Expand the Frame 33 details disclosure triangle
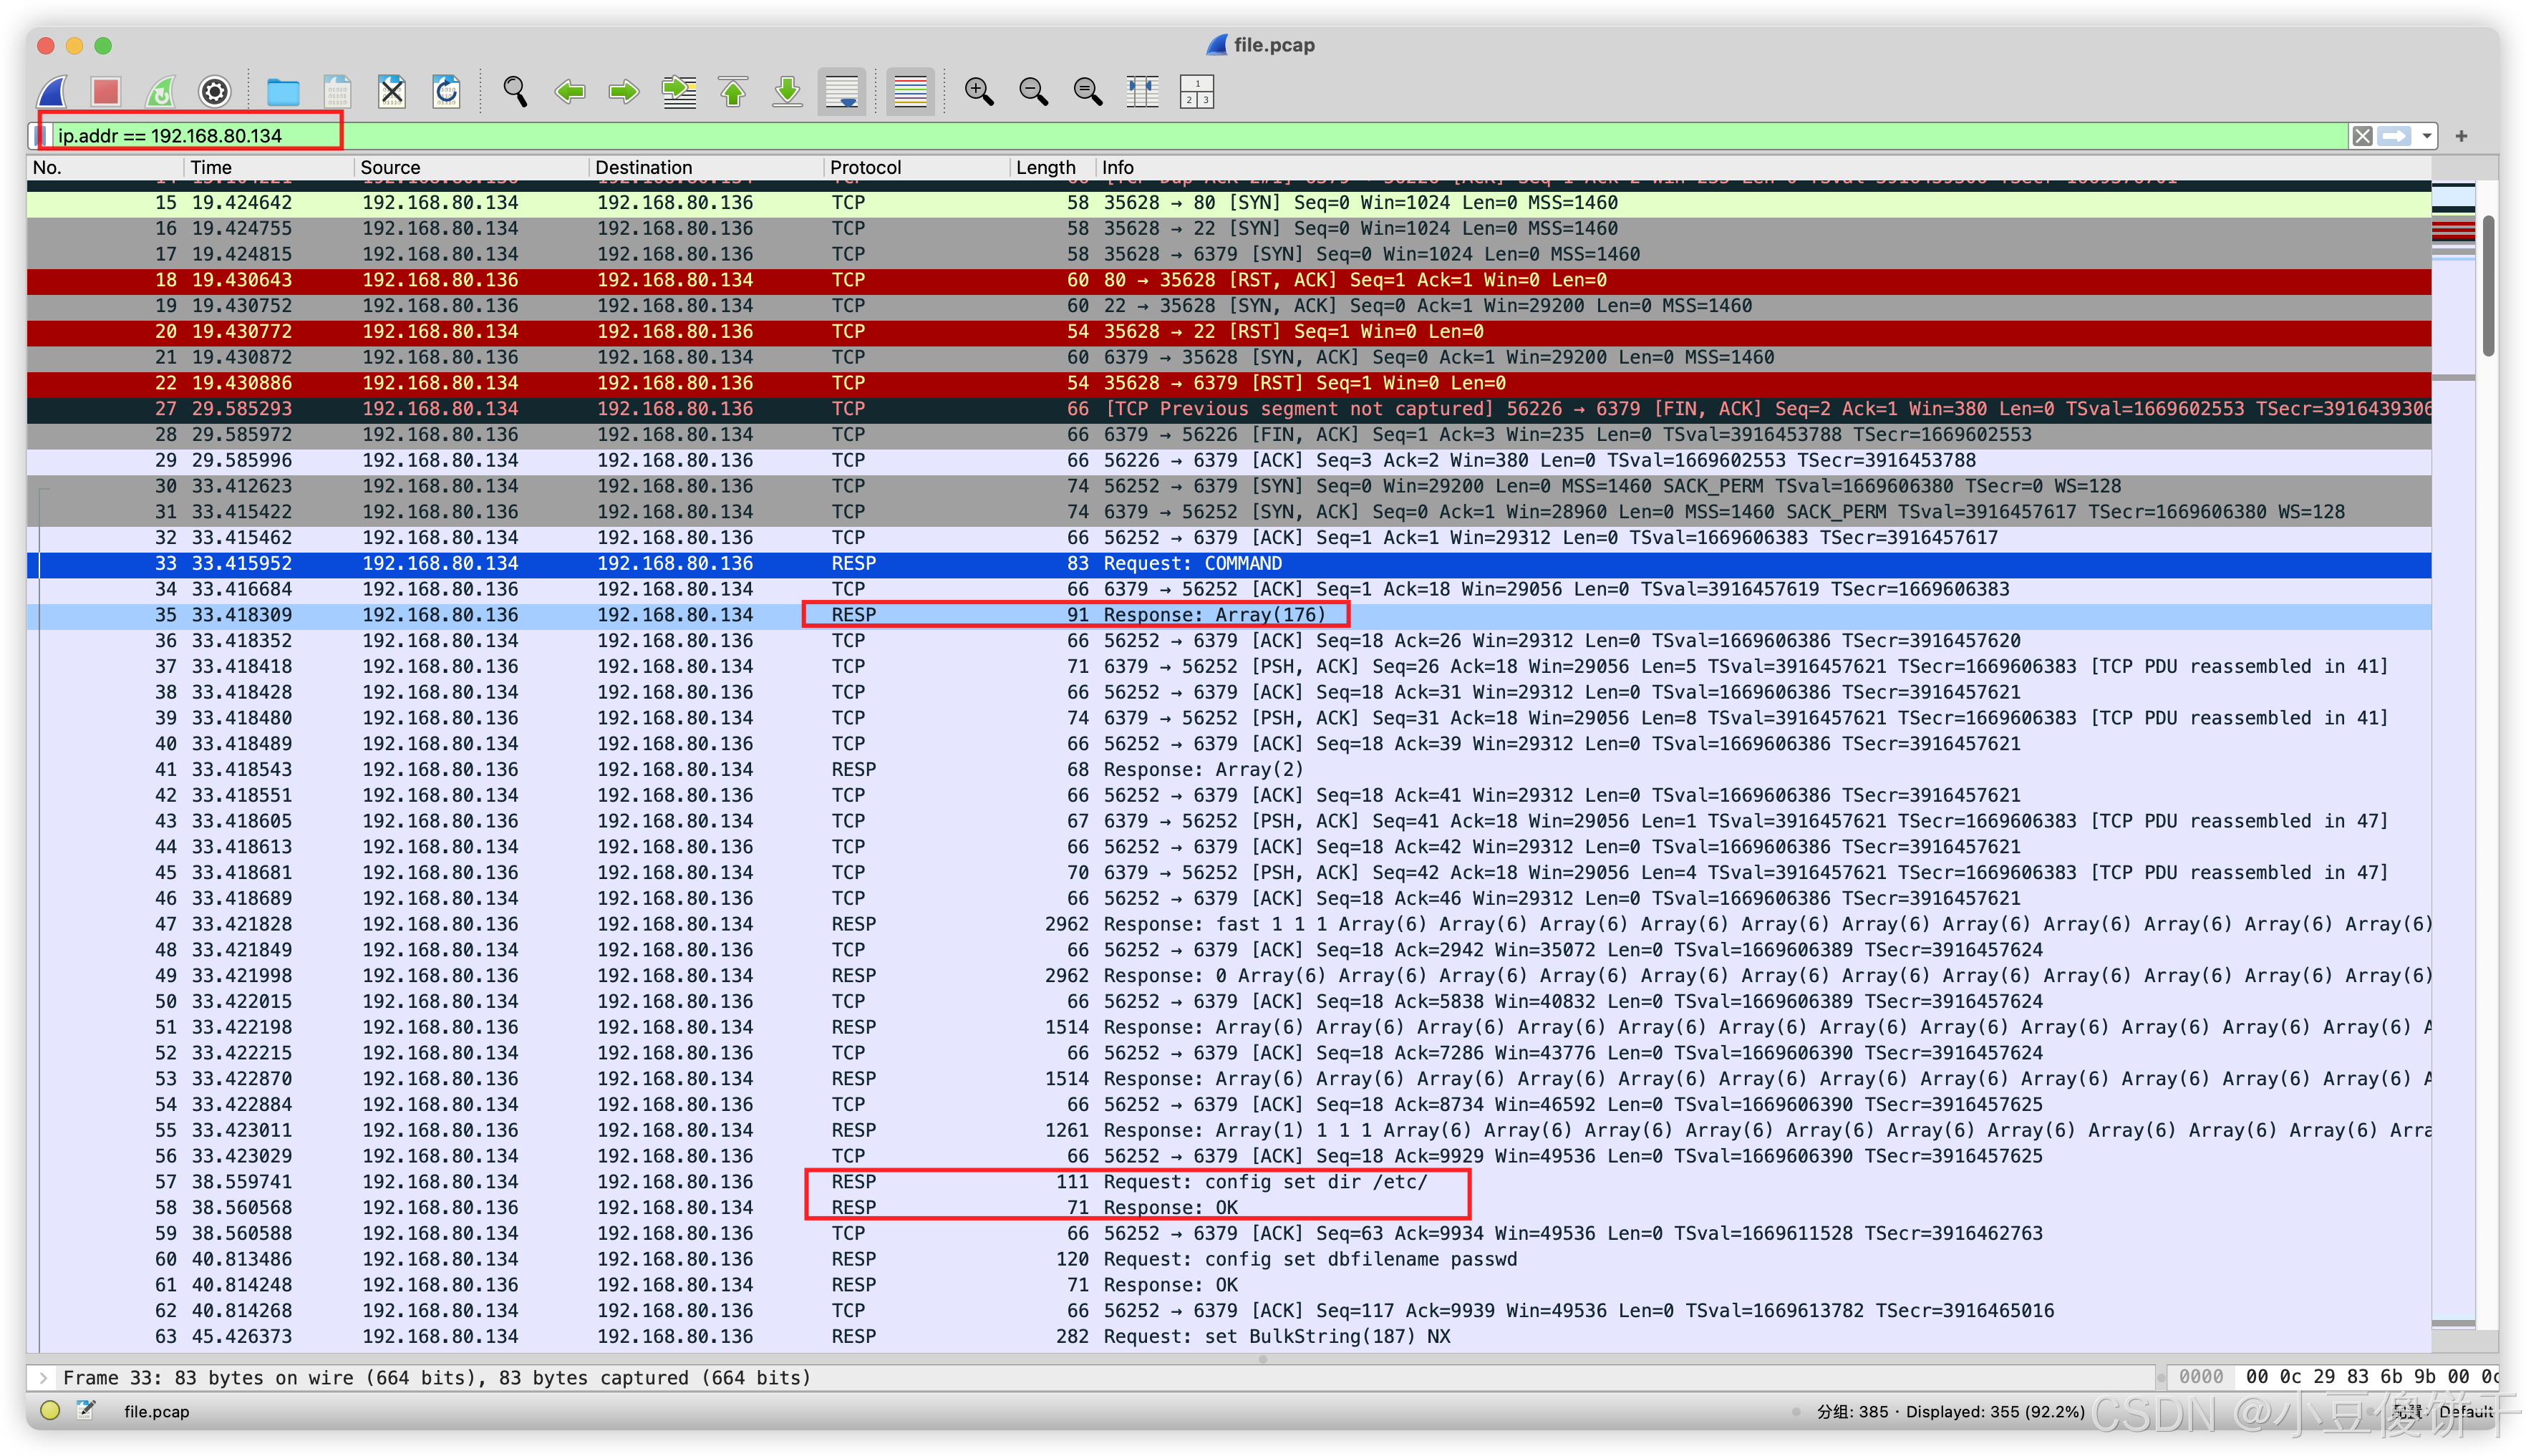2526x1456 pixels. [42, 1377]
